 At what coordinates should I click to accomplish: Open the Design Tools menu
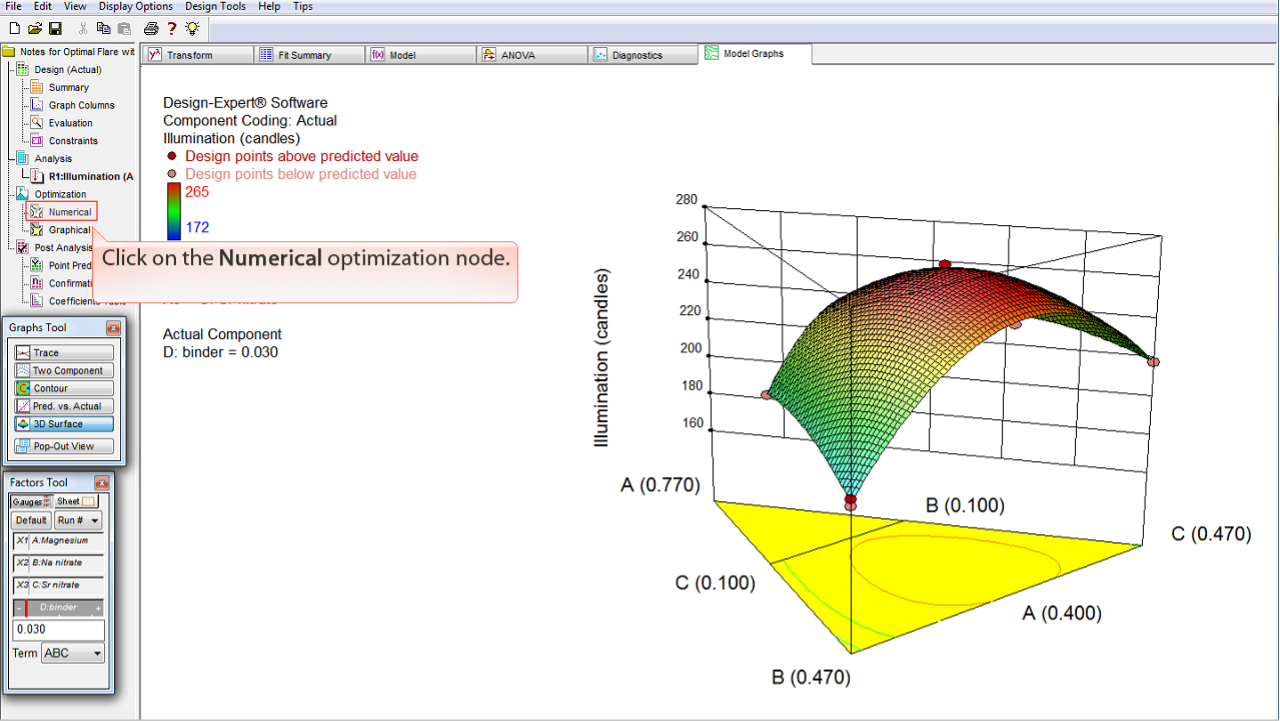[216, 6]
